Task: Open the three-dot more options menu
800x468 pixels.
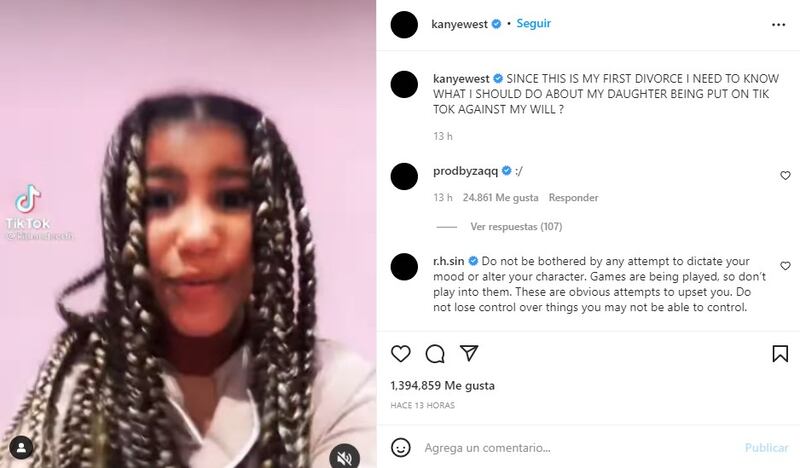Action: (779, 24)
